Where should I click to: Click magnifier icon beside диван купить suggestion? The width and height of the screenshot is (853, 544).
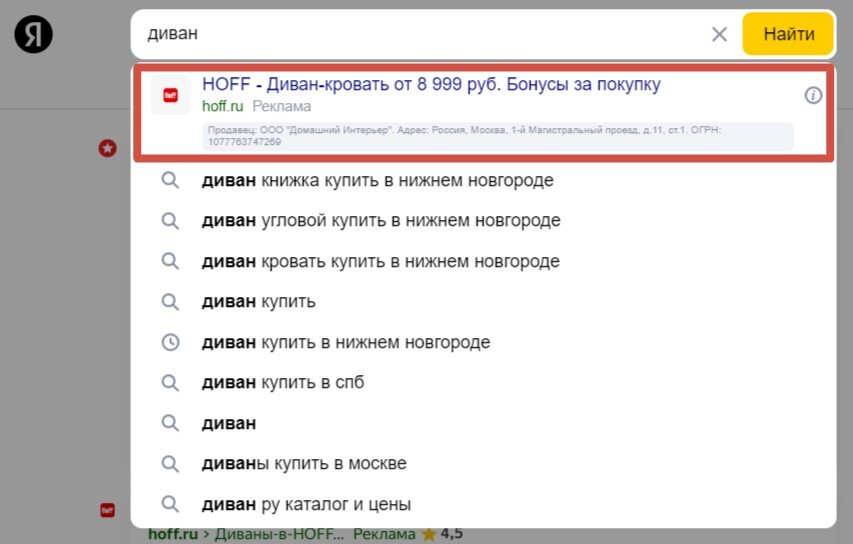click(170, 301)
